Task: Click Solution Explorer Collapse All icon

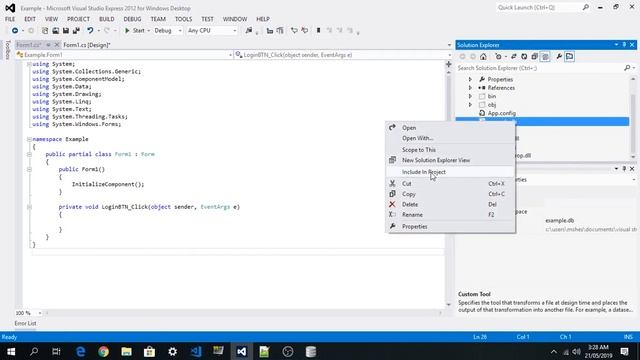Action: [x=534, y=57]
